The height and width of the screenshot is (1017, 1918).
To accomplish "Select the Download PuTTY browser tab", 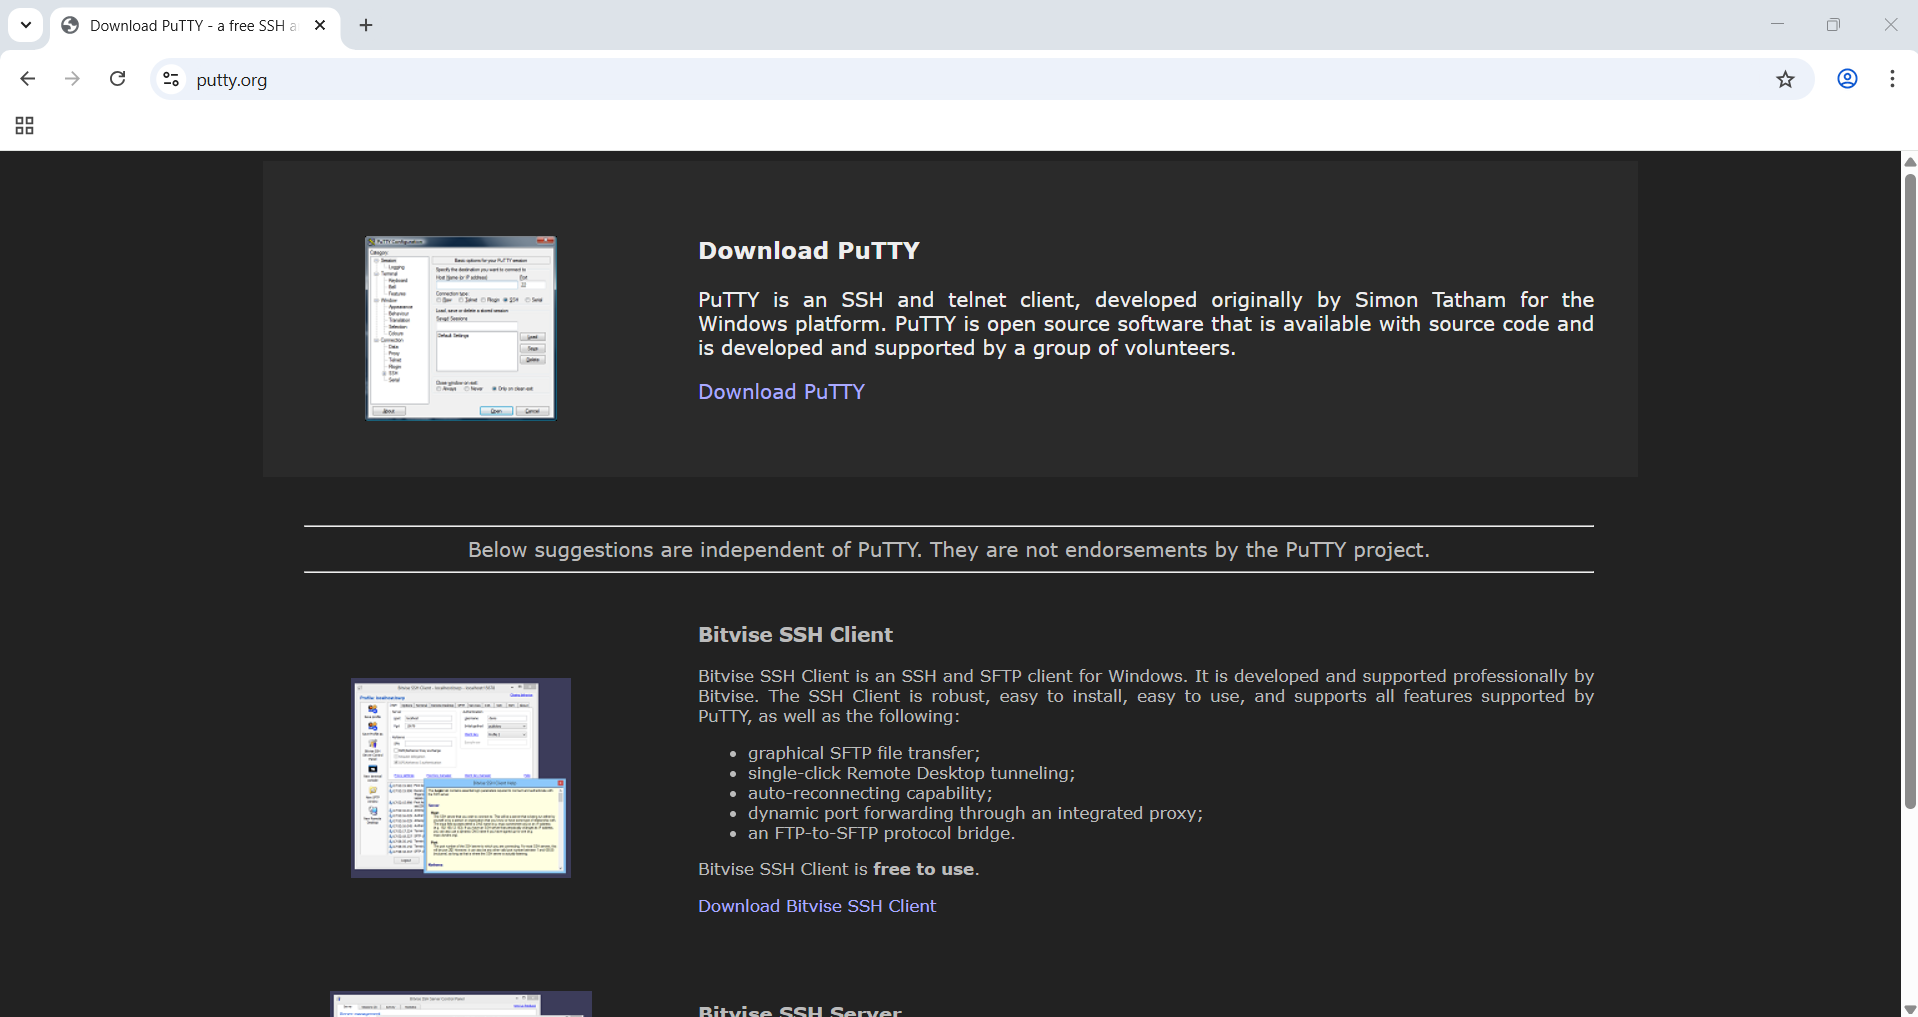I will [x=195, y=26].
